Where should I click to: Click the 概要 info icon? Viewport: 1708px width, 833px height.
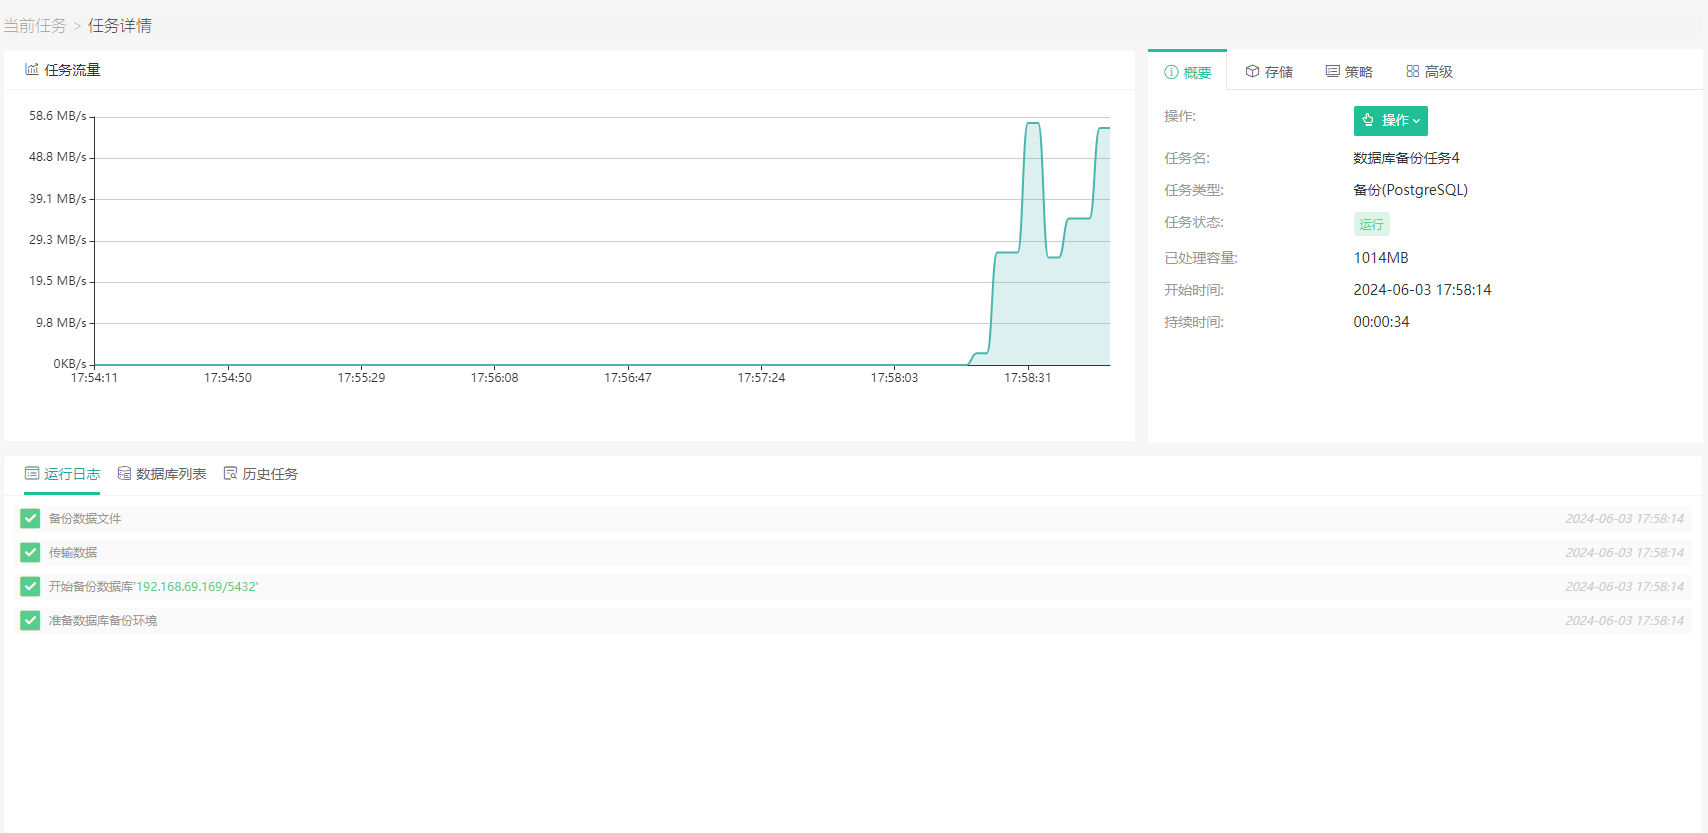1171,72
